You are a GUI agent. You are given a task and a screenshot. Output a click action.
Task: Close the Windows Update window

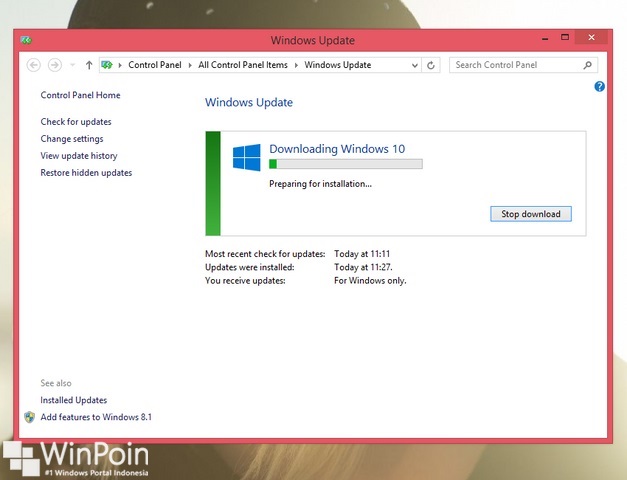pyautogui.click(x=591, y=38)
